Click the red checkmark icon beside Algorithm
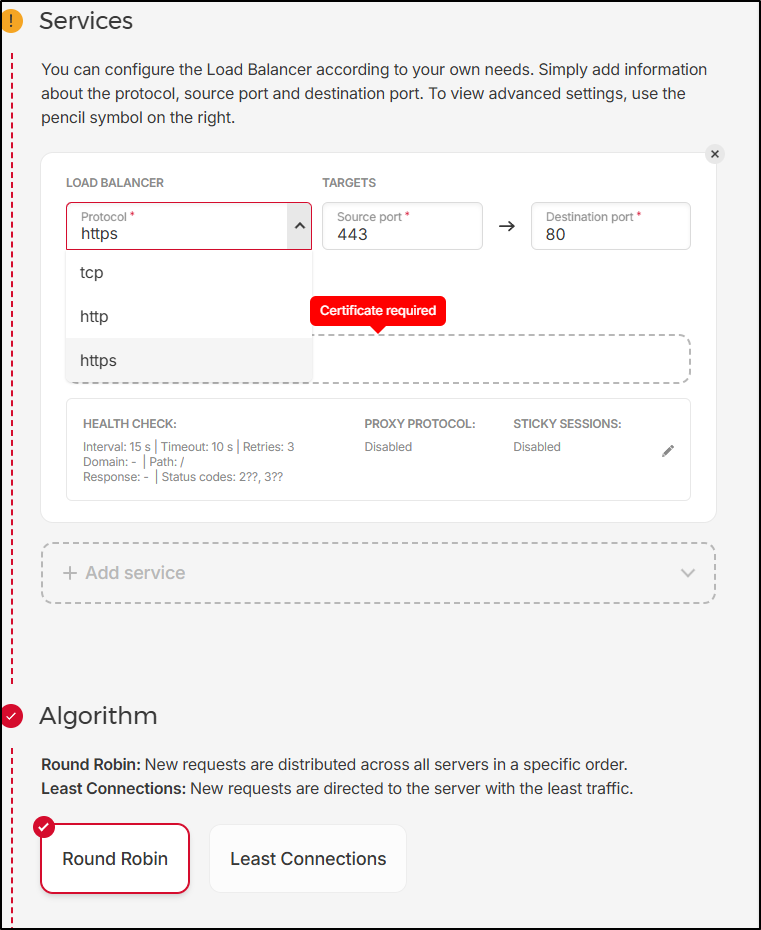This screenshot has height=930, width=761. [11, 716]
